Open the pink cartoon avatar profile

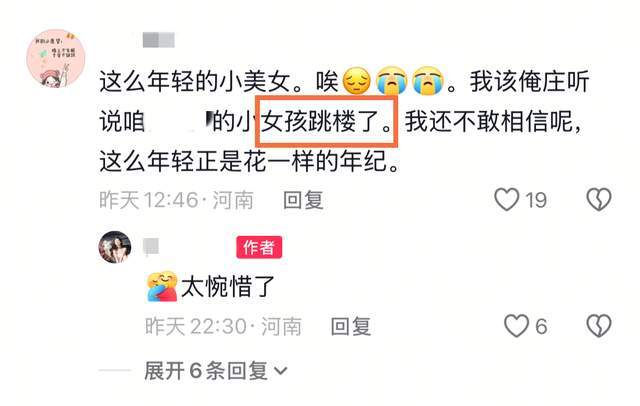[56, 58]
